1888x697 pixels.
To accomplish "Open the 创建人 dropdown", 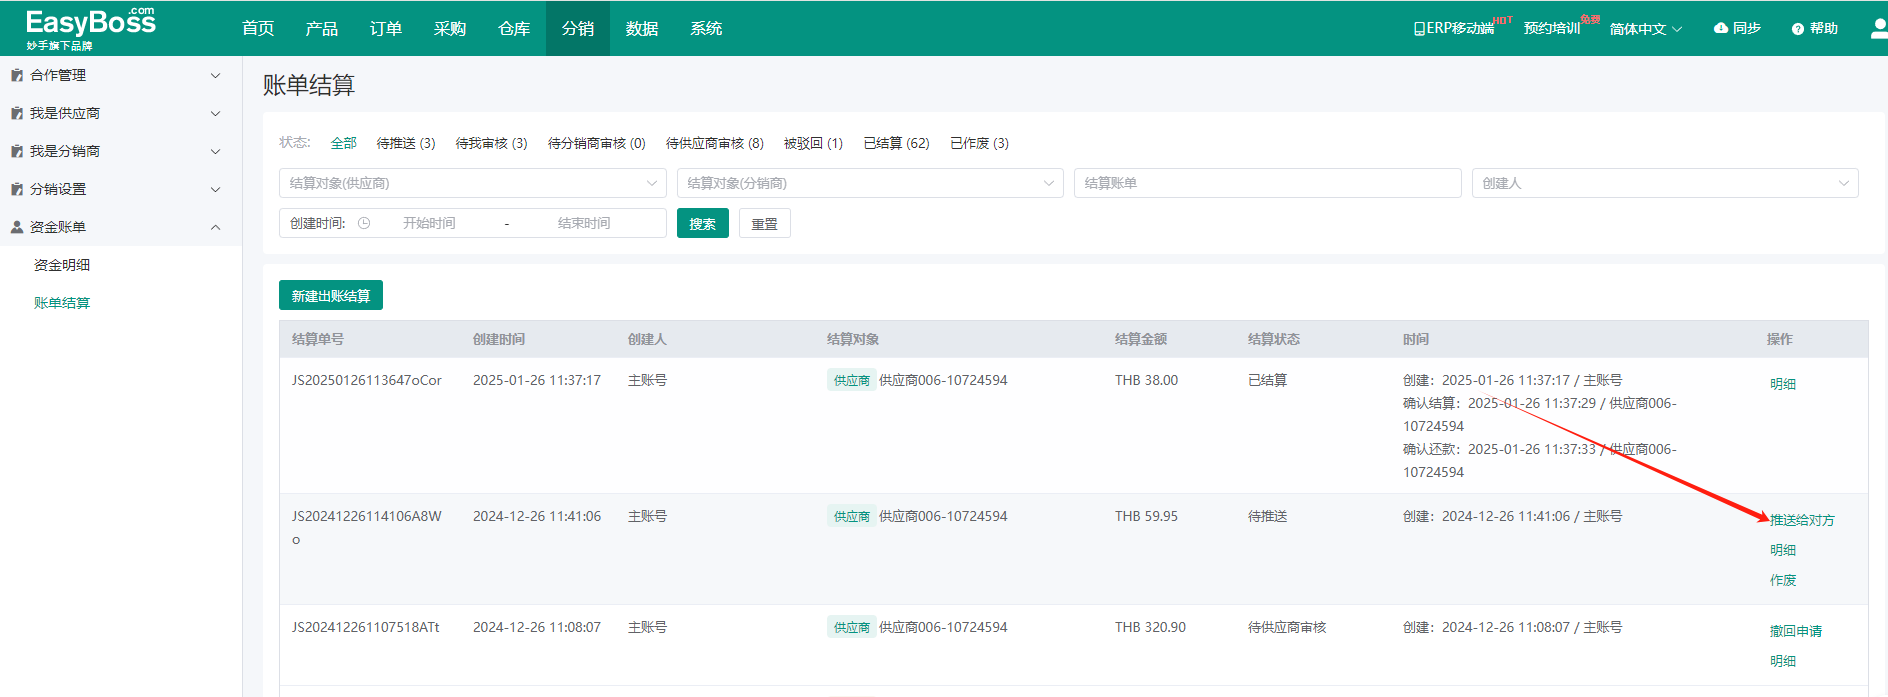I will click(x=1664, y=183).
